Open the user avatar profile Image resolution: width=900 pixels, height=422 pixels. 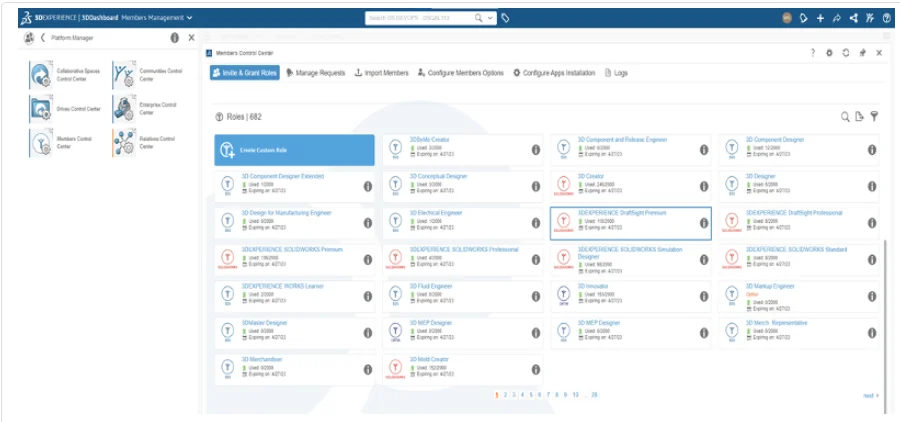pyautogui.click(x=787, y=18)
